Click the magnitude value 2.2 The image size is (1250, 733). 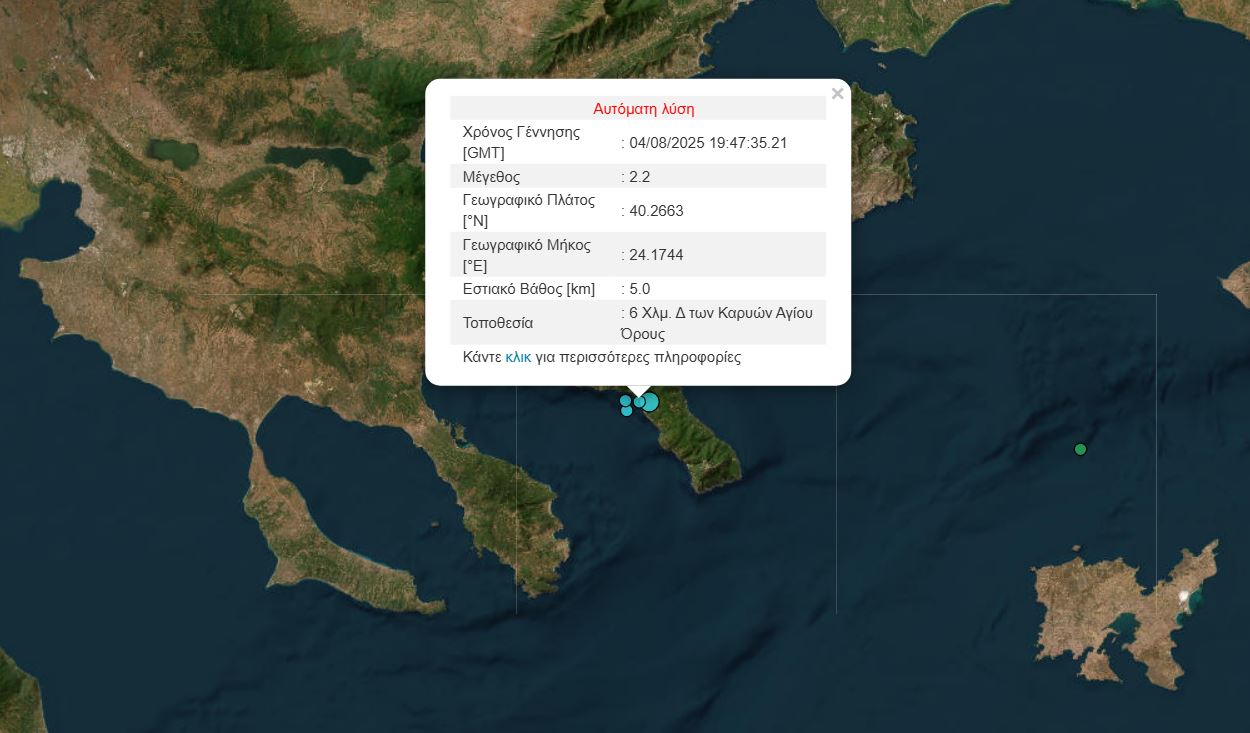640,177
